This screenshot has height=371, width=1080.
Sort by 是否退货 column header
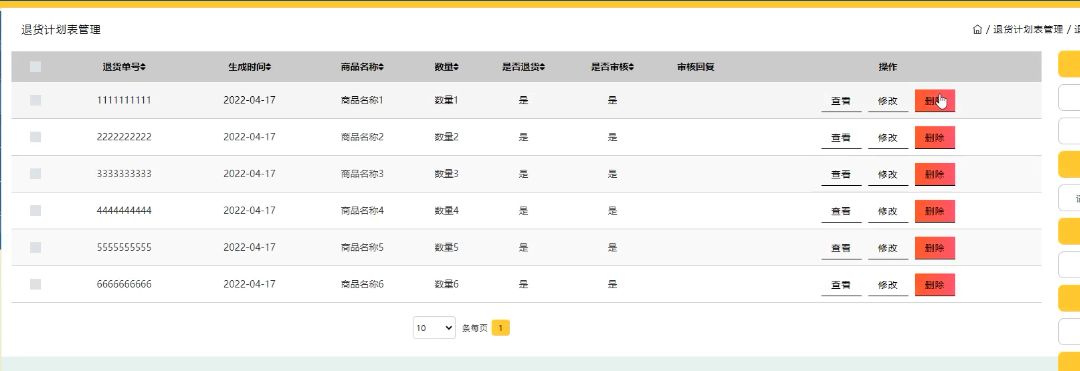pyautogui.click(x=523, y=67)
